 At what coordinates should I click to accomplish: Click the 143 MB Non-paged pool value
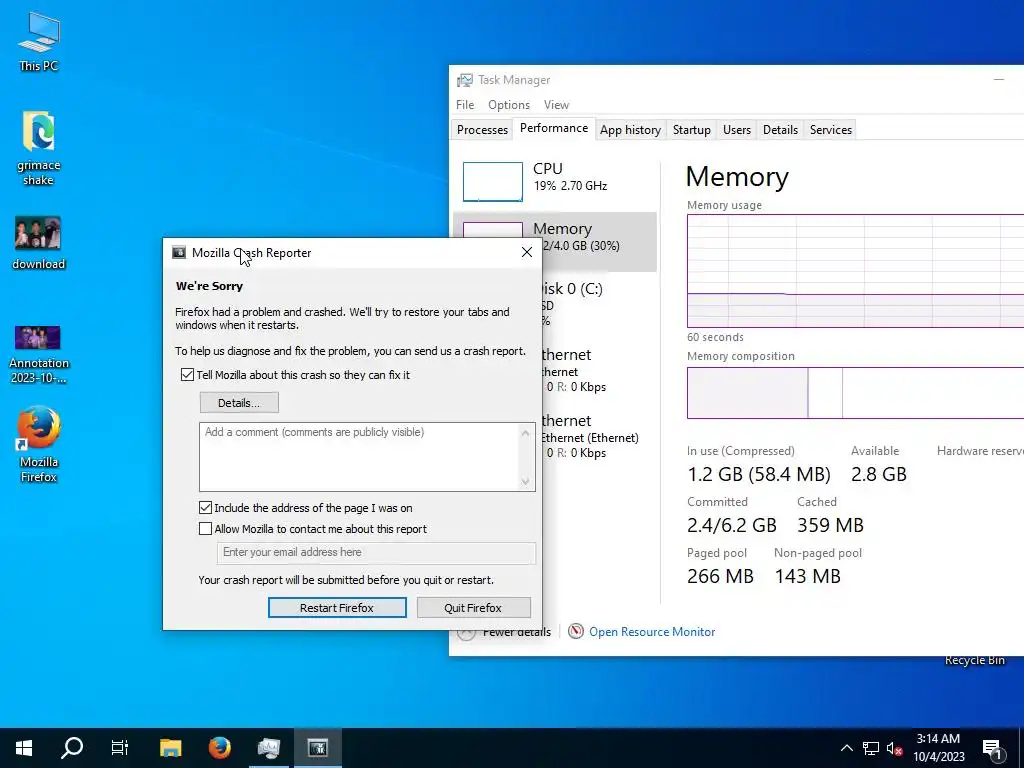click(808, 576)
